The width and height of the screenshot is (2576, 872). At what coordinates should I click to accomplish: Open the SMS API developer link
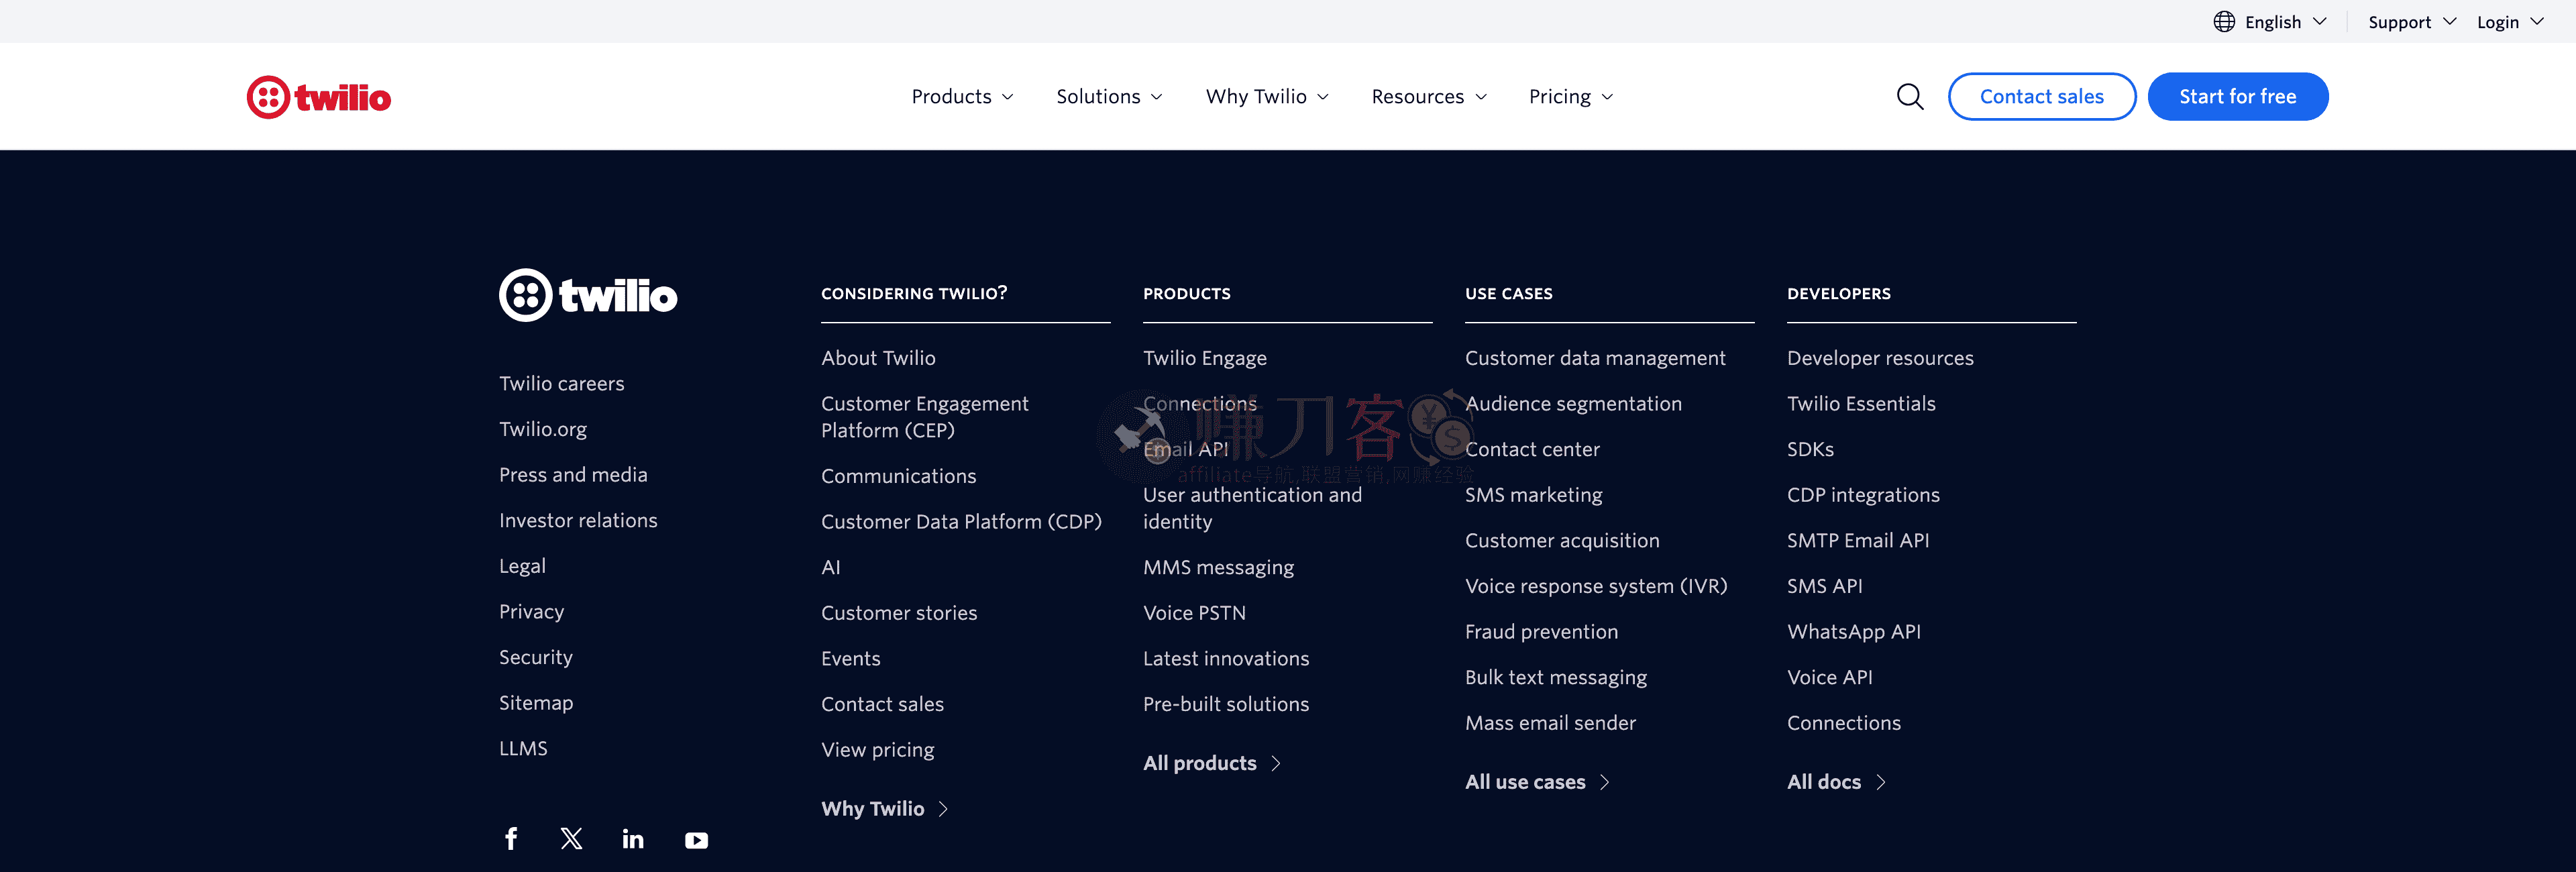(x=1824, y=586)
